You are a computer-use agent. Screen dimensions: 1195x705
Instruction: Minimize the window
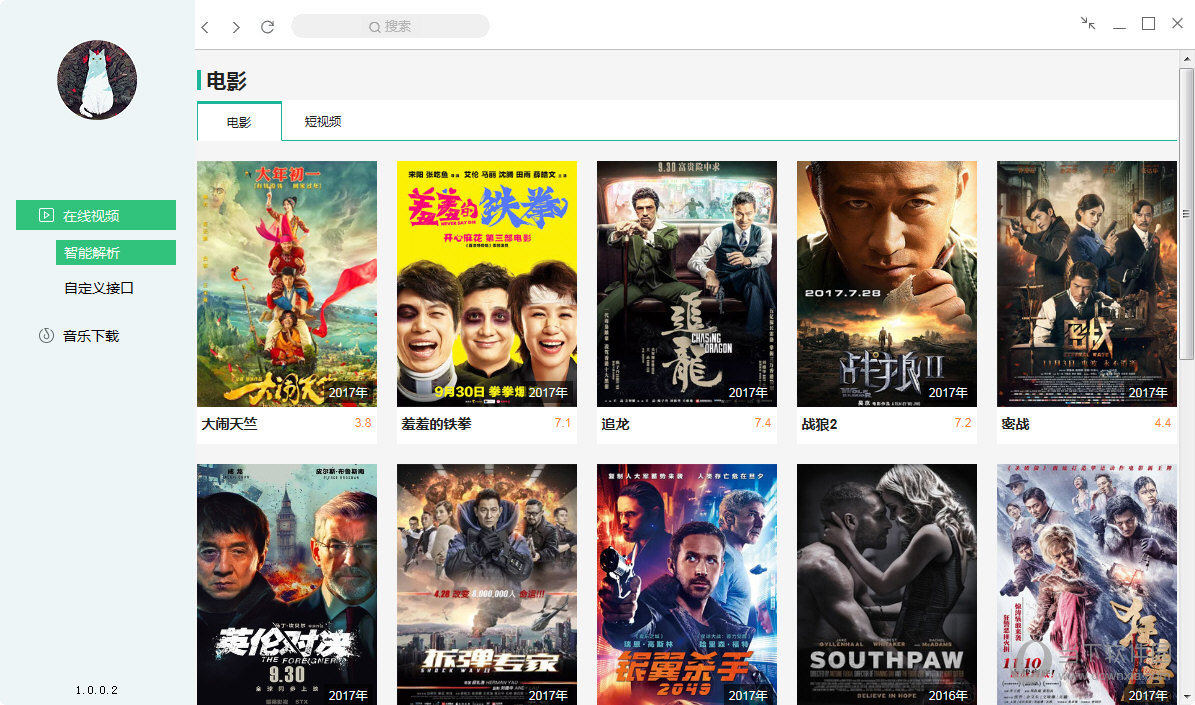pos(1119,27)
